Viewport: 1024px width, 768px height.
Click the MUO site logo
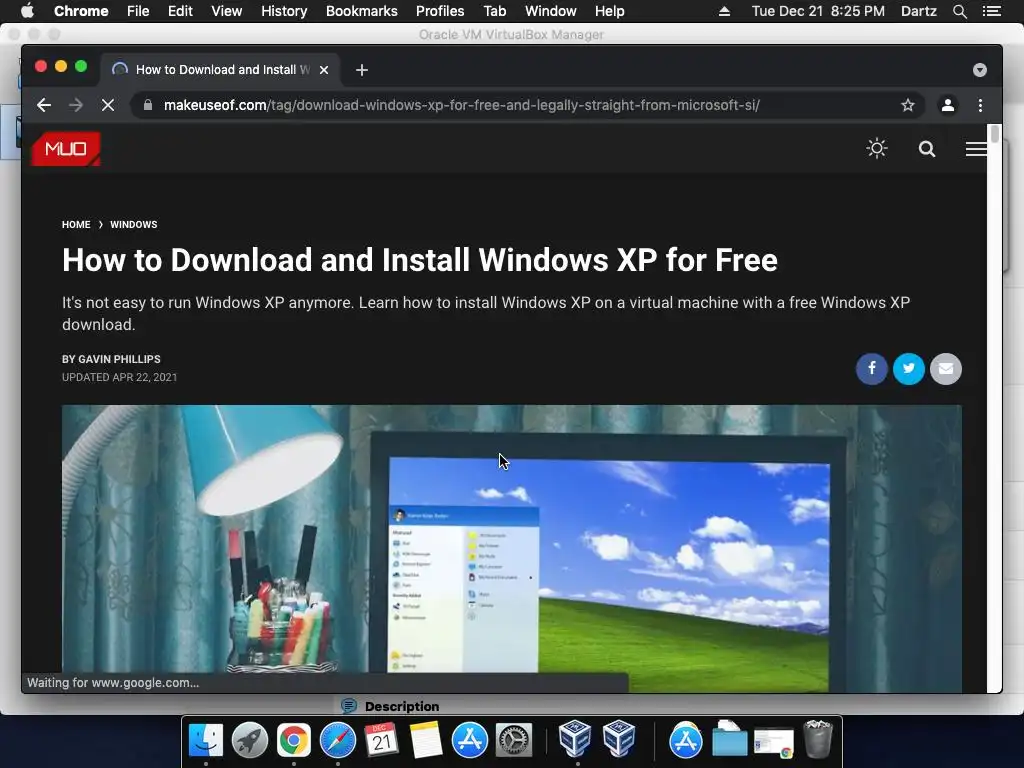[65, 149]
